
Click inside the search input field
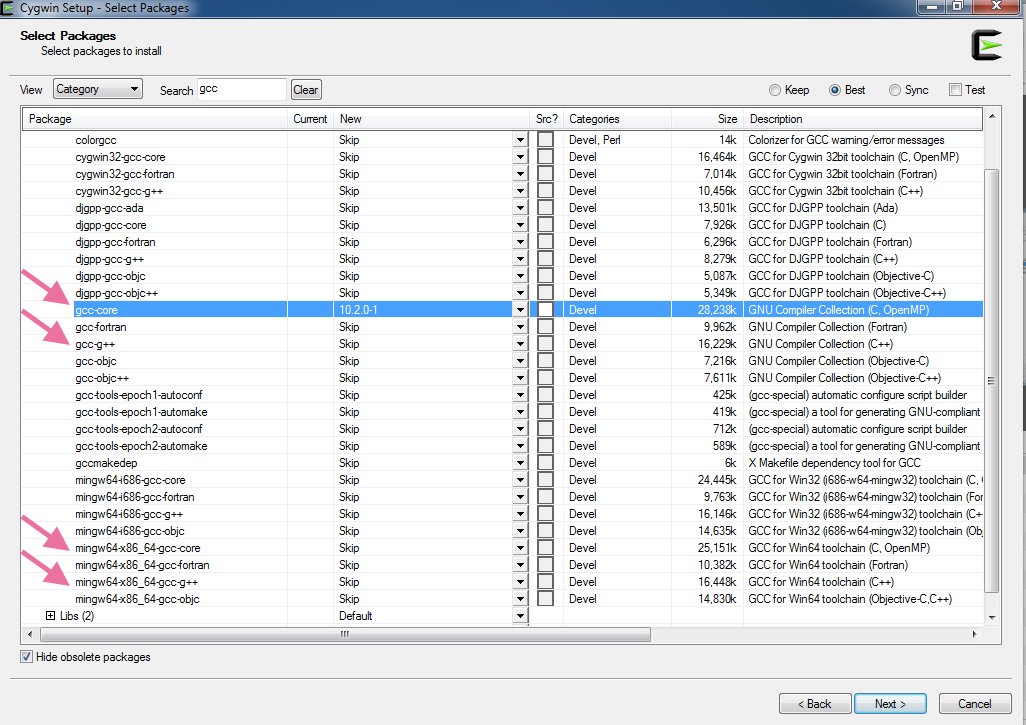(x=242, y=89)
